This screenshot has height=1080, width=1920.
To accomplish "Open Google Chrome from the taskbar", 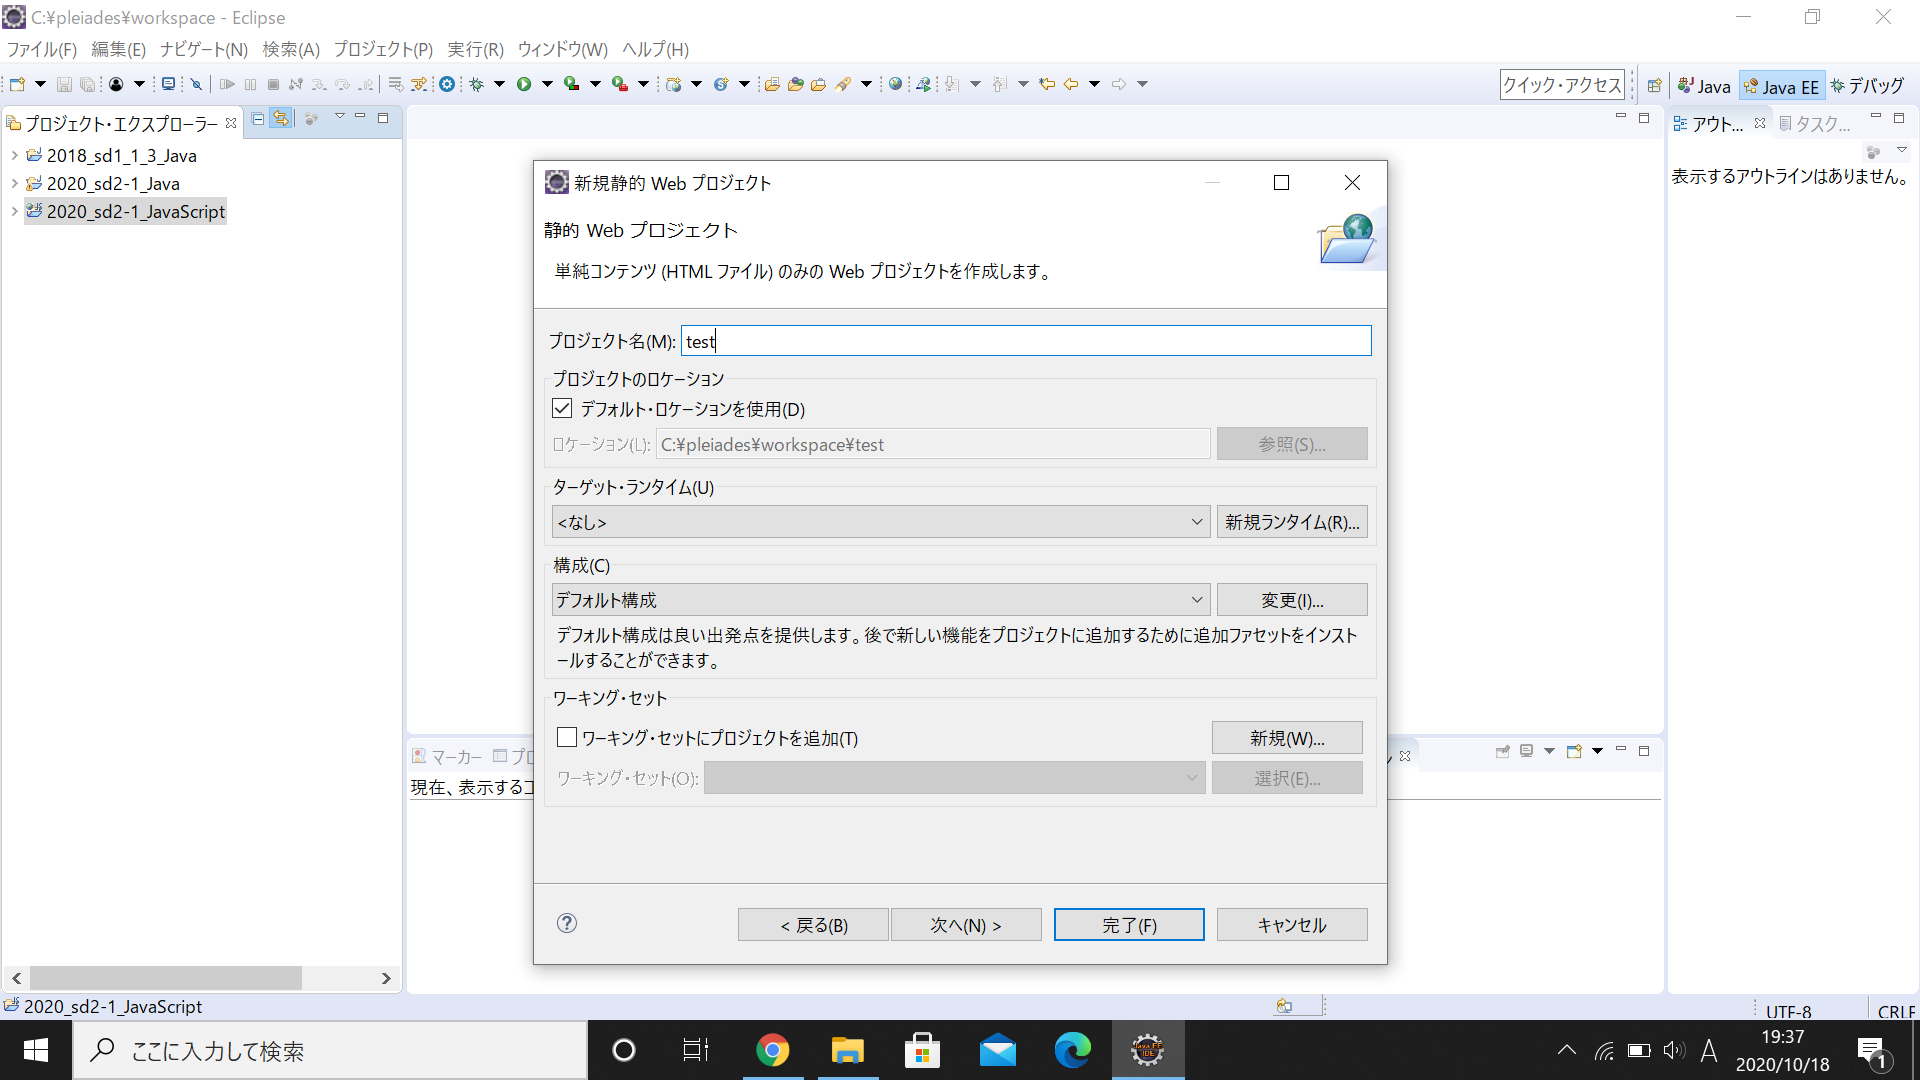I will pos(773,1050).
